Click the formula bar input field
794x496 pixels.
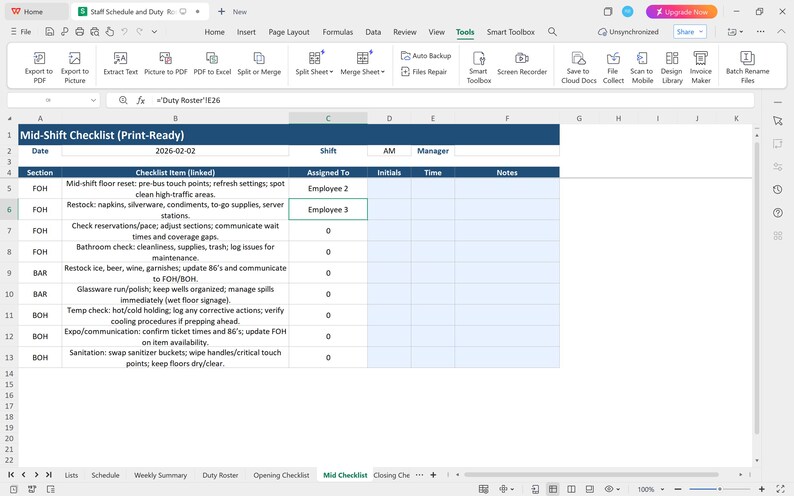pos(453,100)
